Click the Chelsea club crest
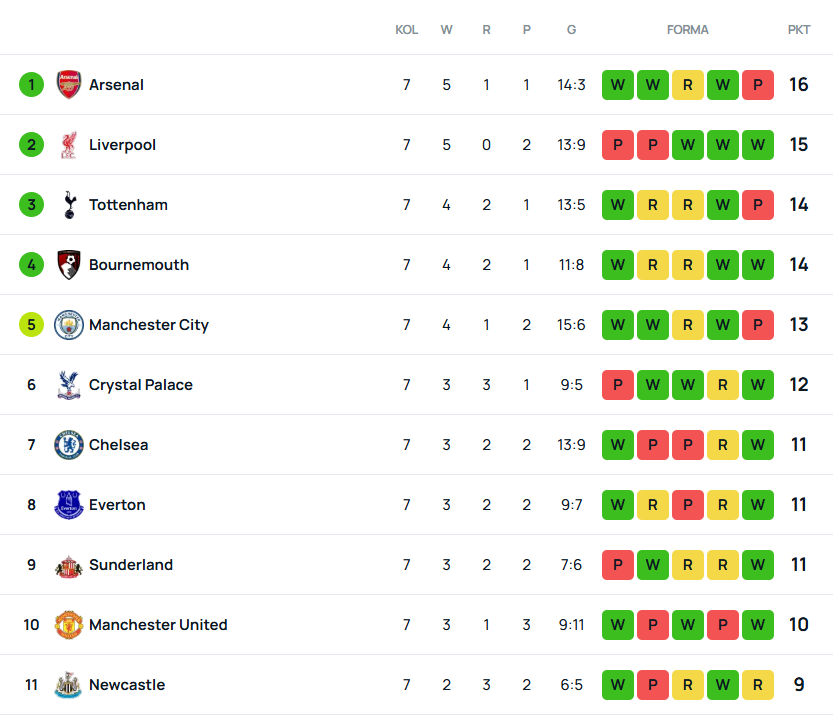Screen dimensions: 833x721 [68, 445]
